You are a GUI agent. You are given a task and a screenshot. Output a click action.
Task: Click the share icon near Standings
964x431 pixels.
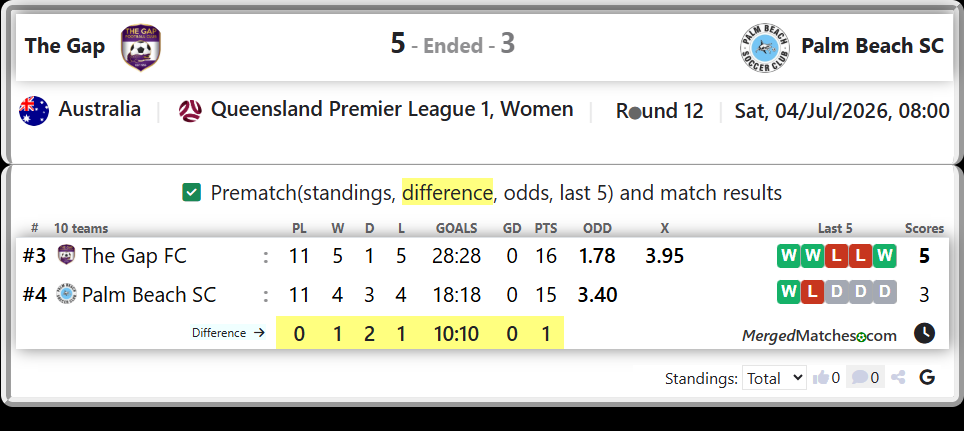[898, 378]
